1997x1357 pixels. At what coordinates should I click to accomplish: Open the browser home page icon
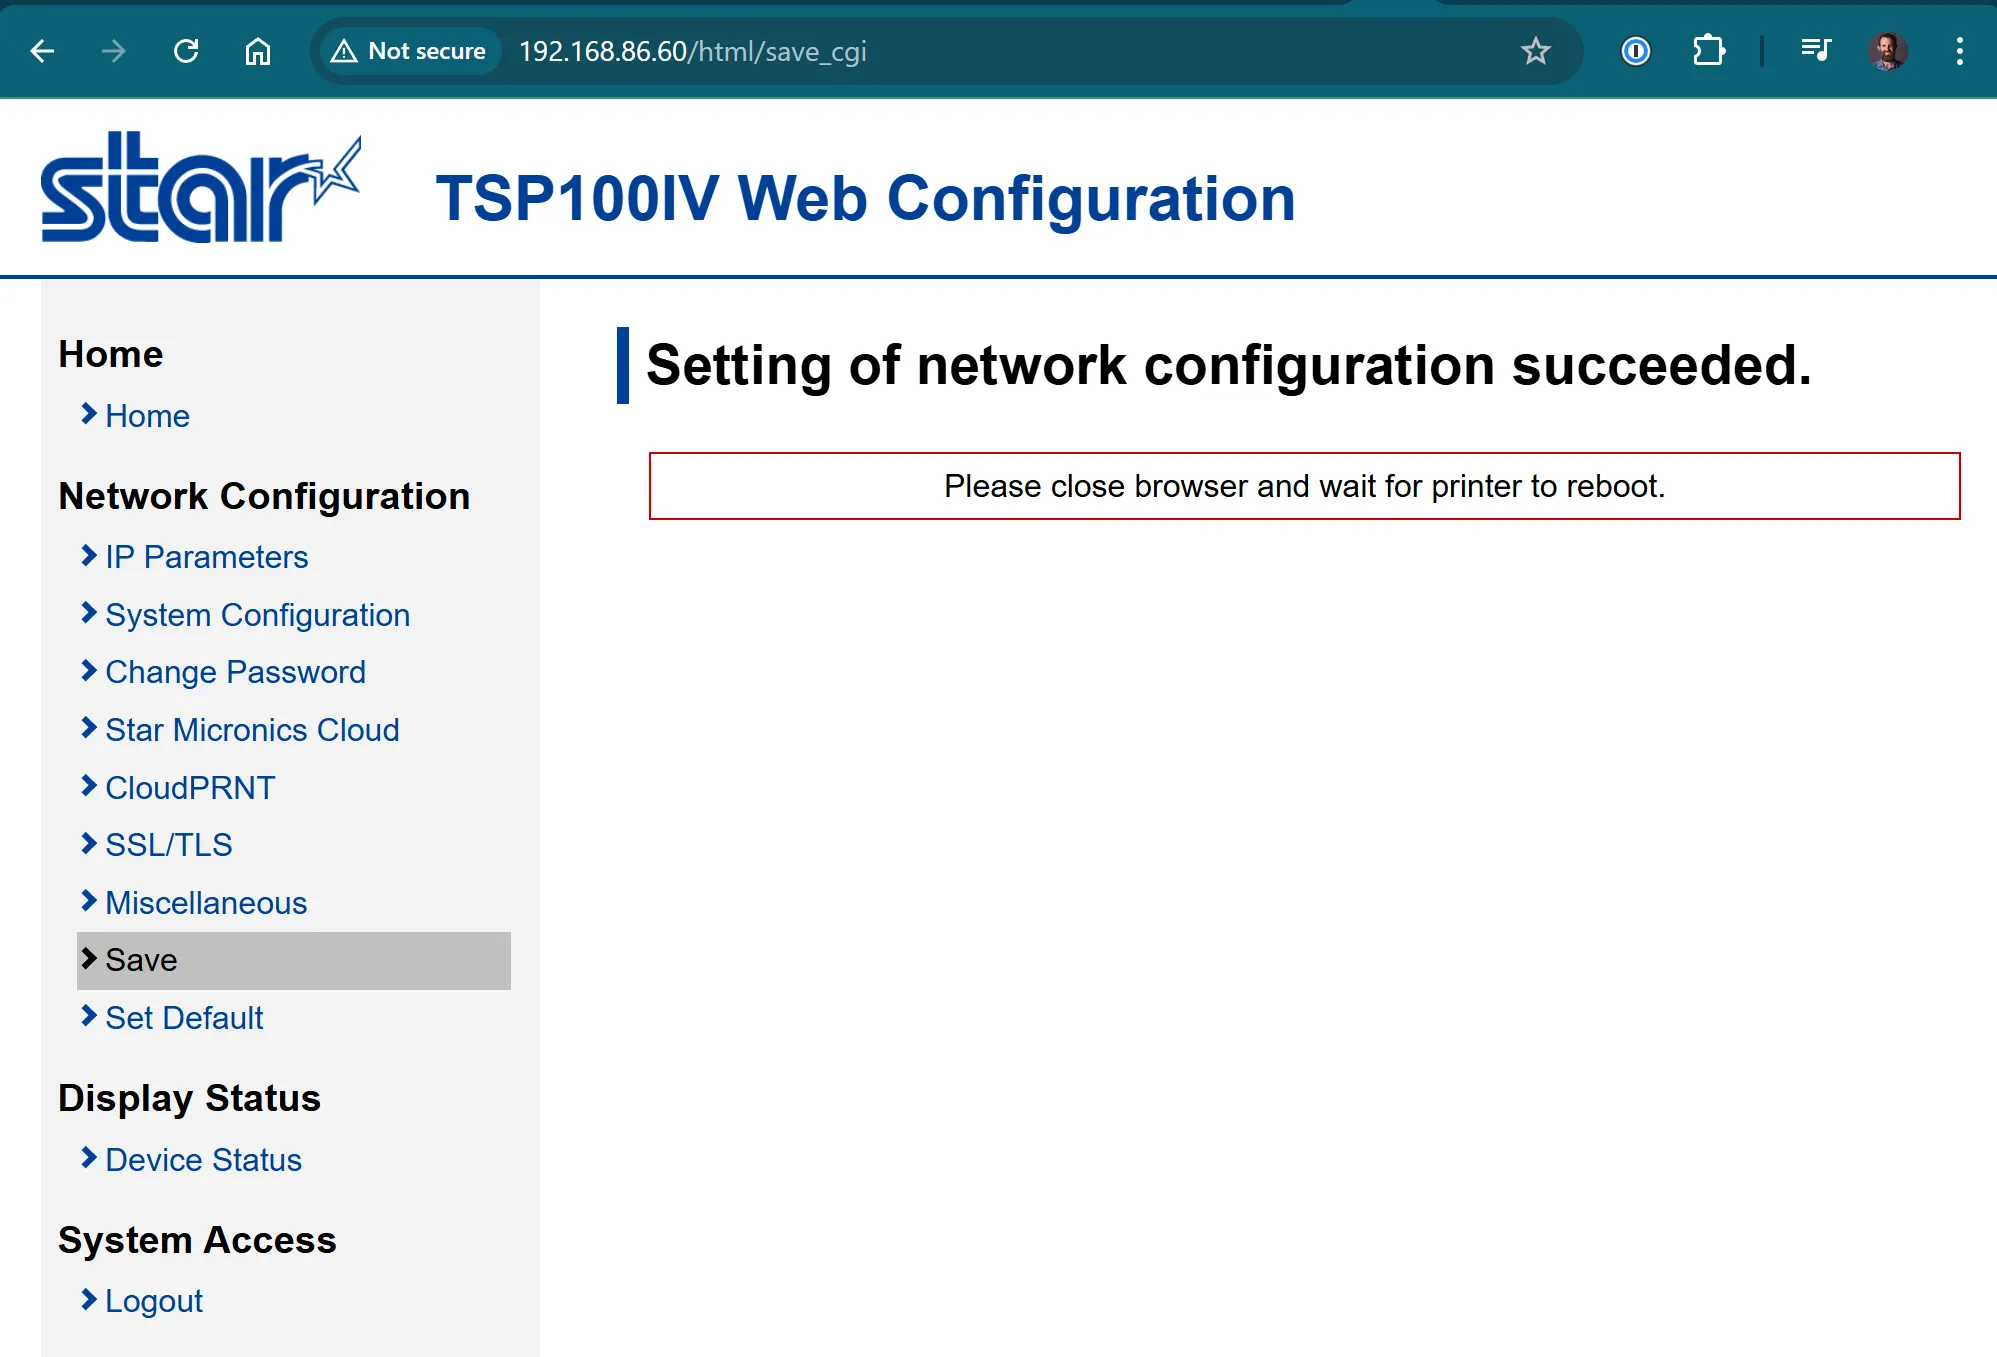click(258, 51)
